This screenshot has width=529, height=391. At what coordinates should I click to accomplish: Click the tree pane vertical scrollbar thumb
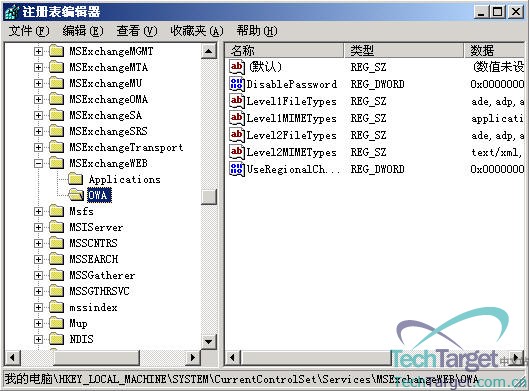(209, 197)
